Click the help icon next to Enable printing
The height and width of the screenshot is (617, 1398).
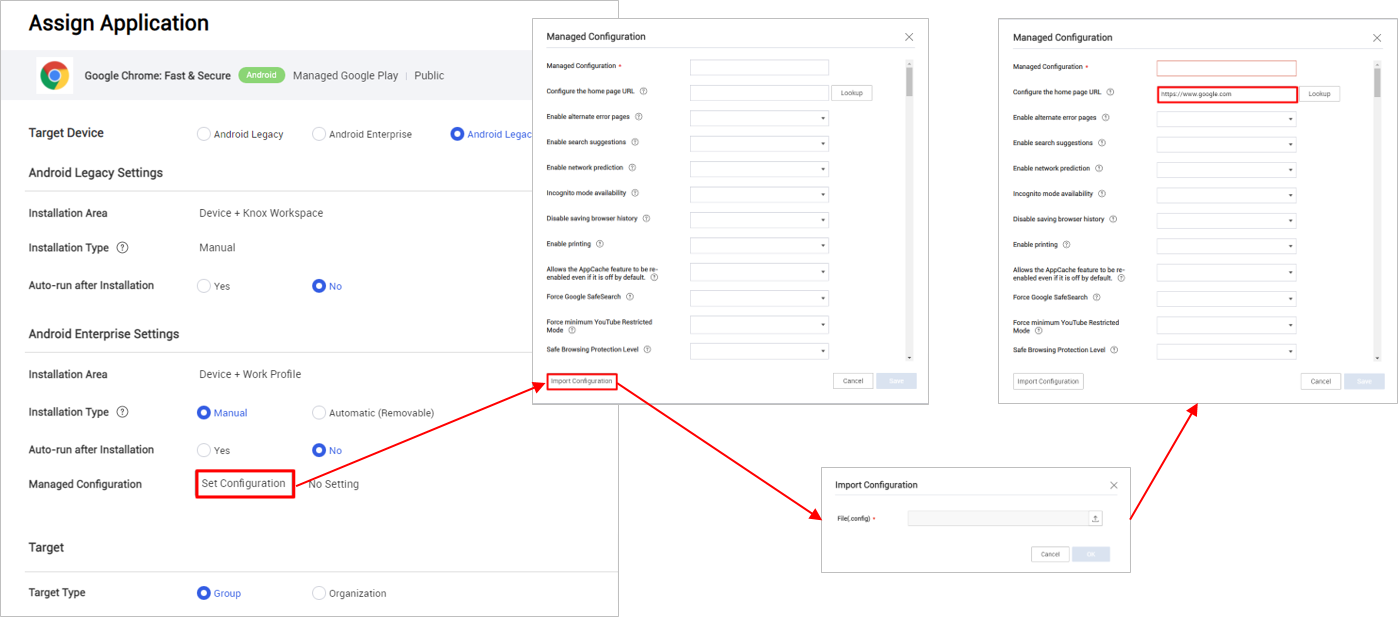pos(599,241)
